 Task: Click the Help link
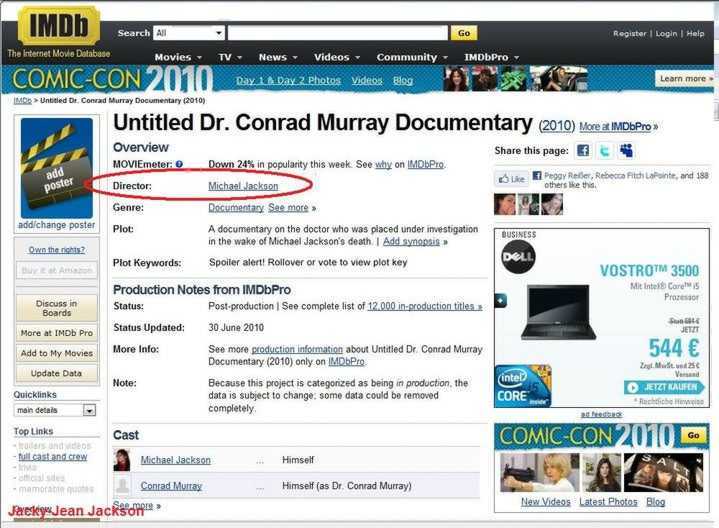[x=695, y=33]
